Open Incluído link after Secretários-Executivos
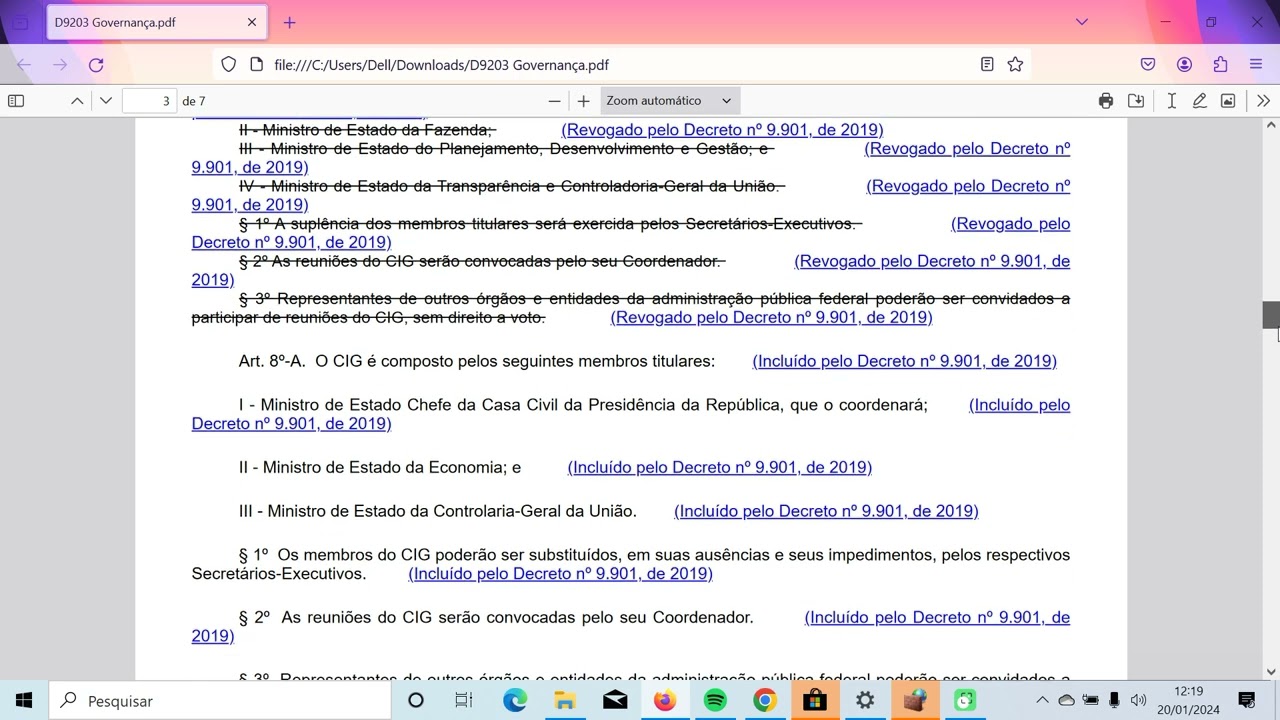Viewport: 1280px width, 720px height. pos(560,574)
